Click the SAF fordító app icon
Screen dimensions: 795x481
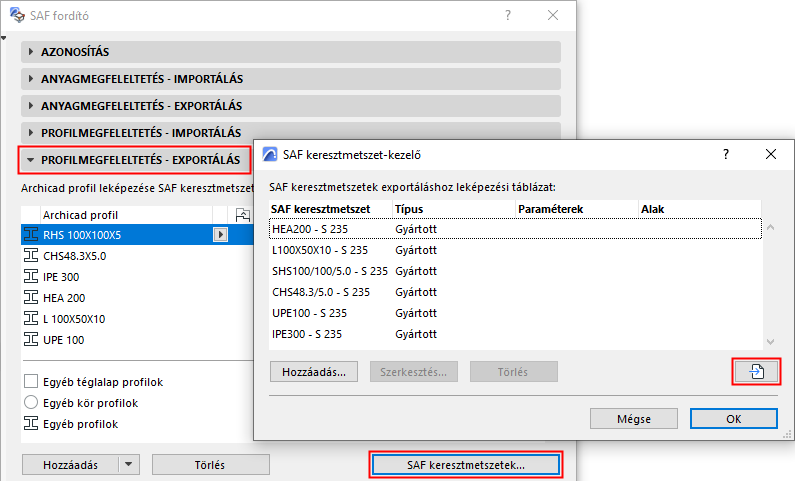pyautogui.click(x=17, y=15)
